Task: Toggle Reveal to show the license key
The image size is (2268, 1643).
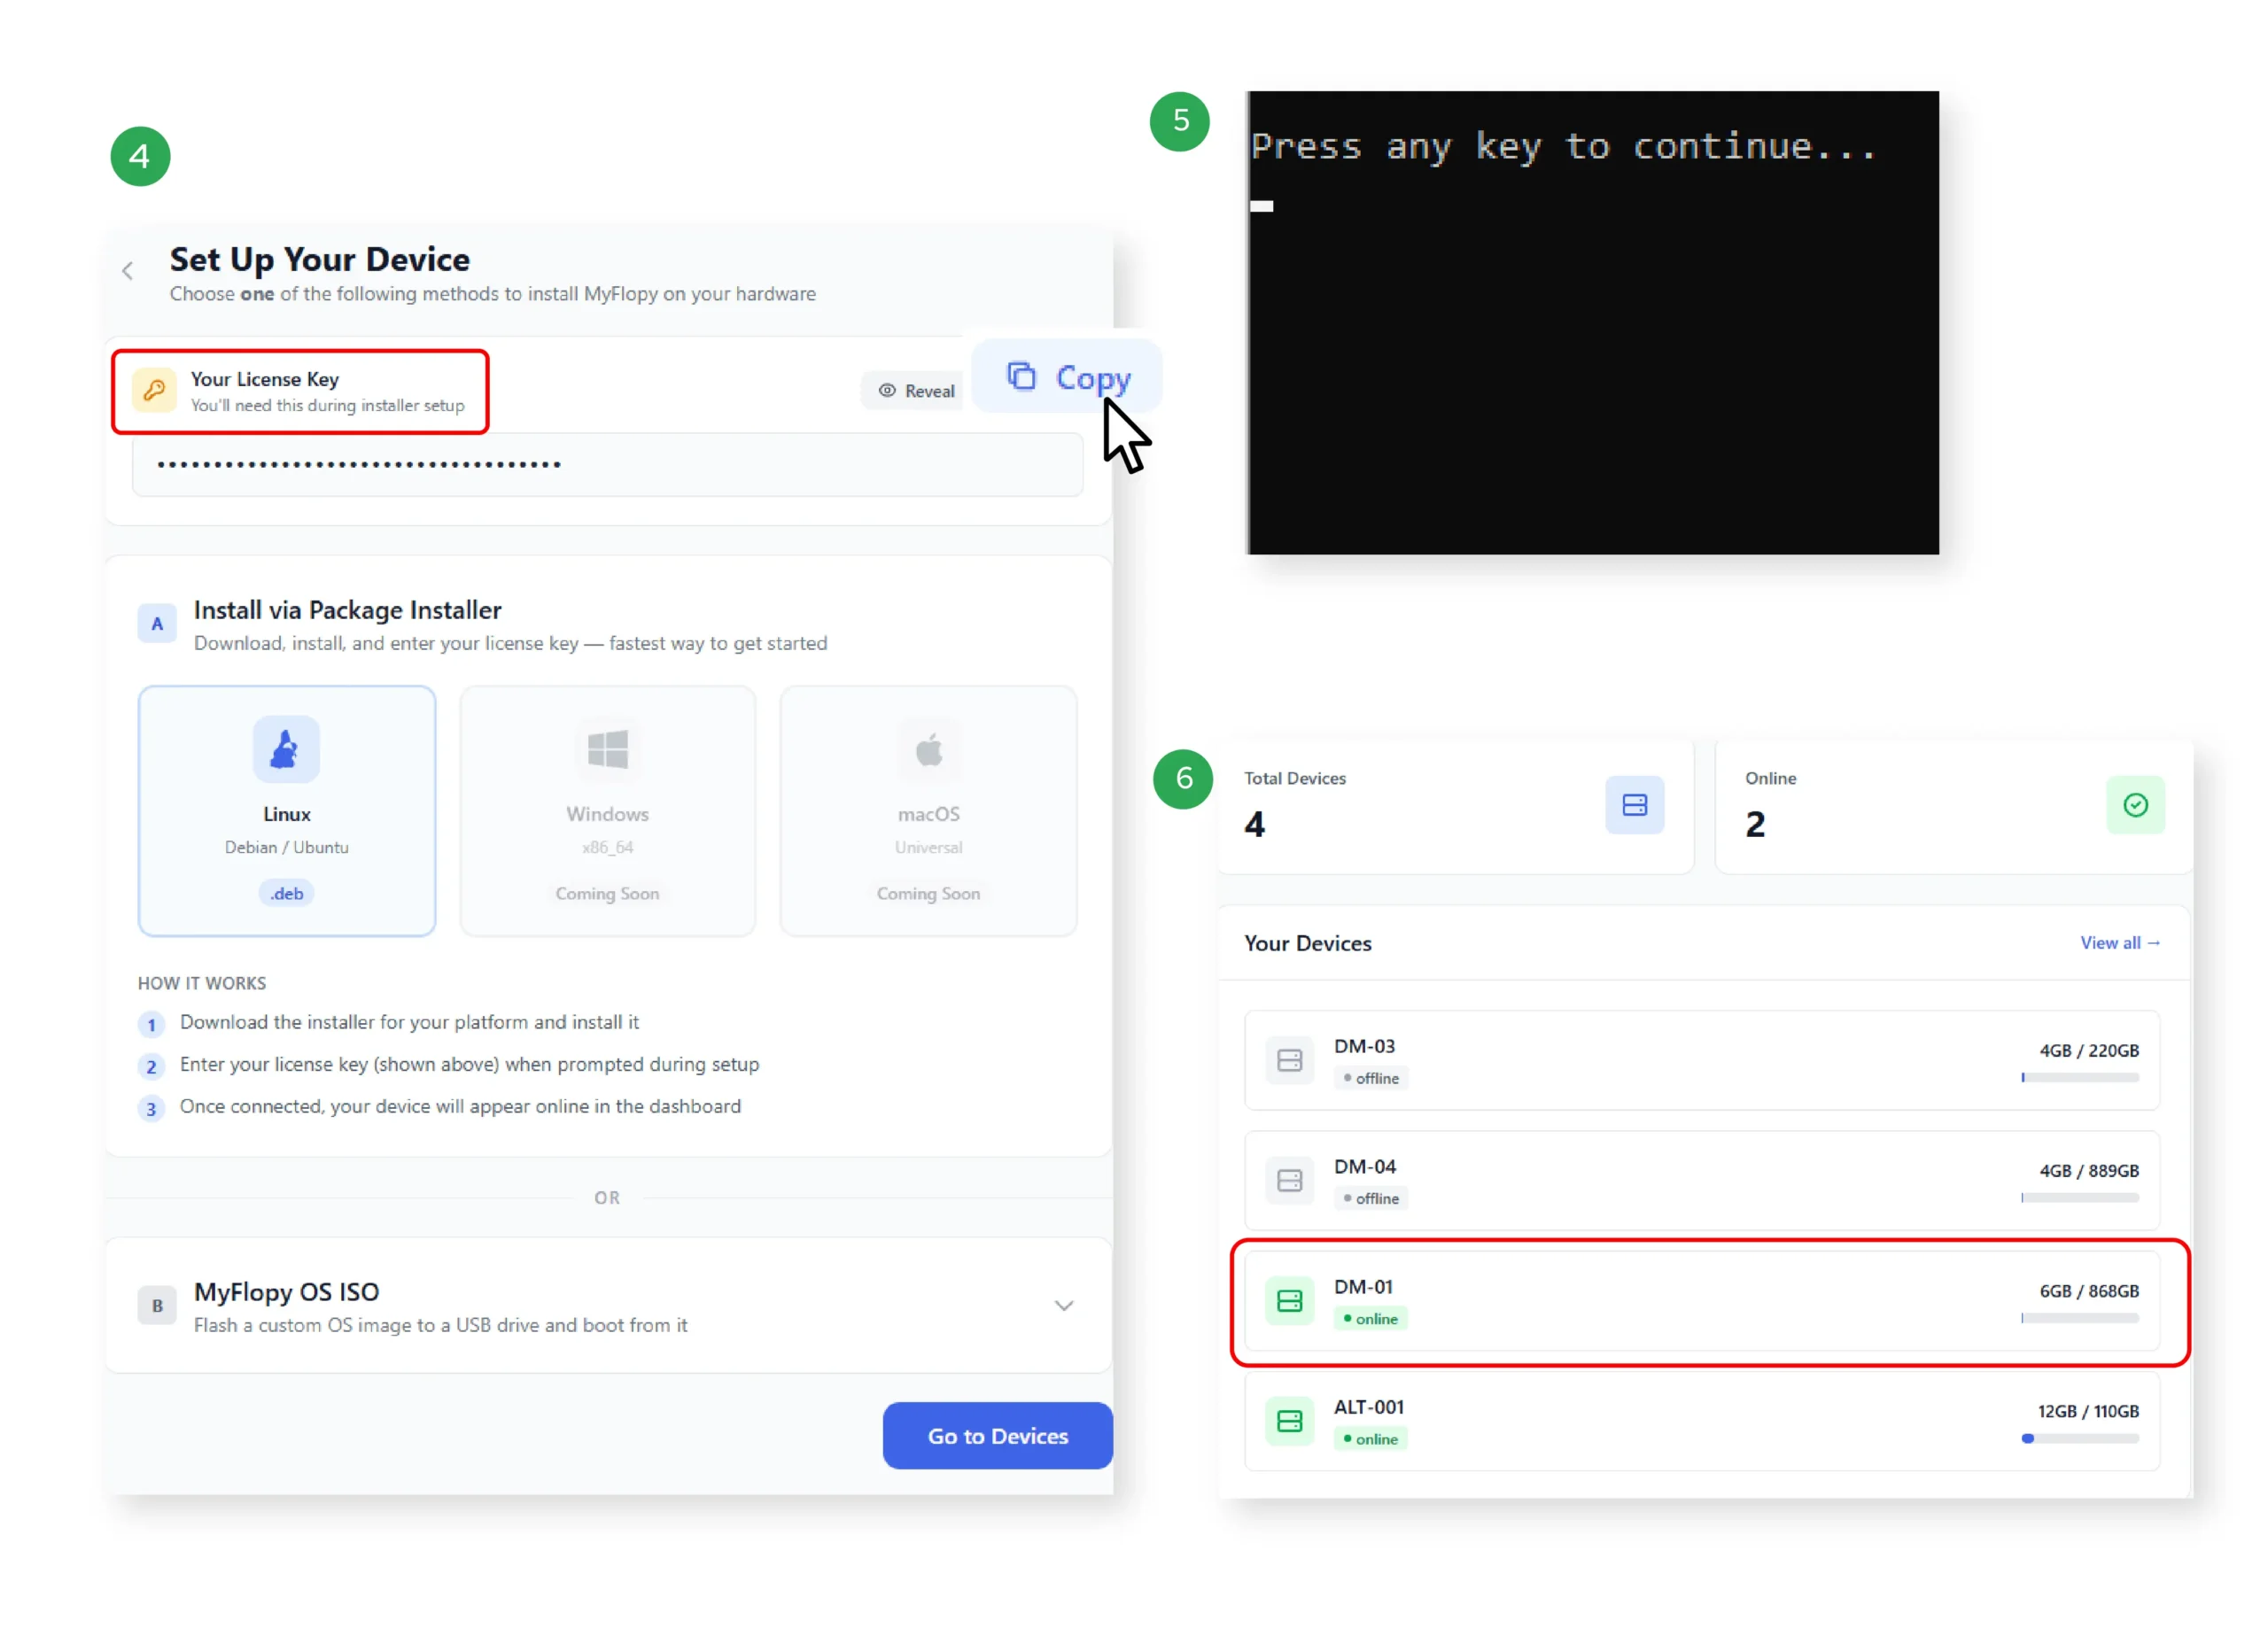Action: tap(916, 391)
